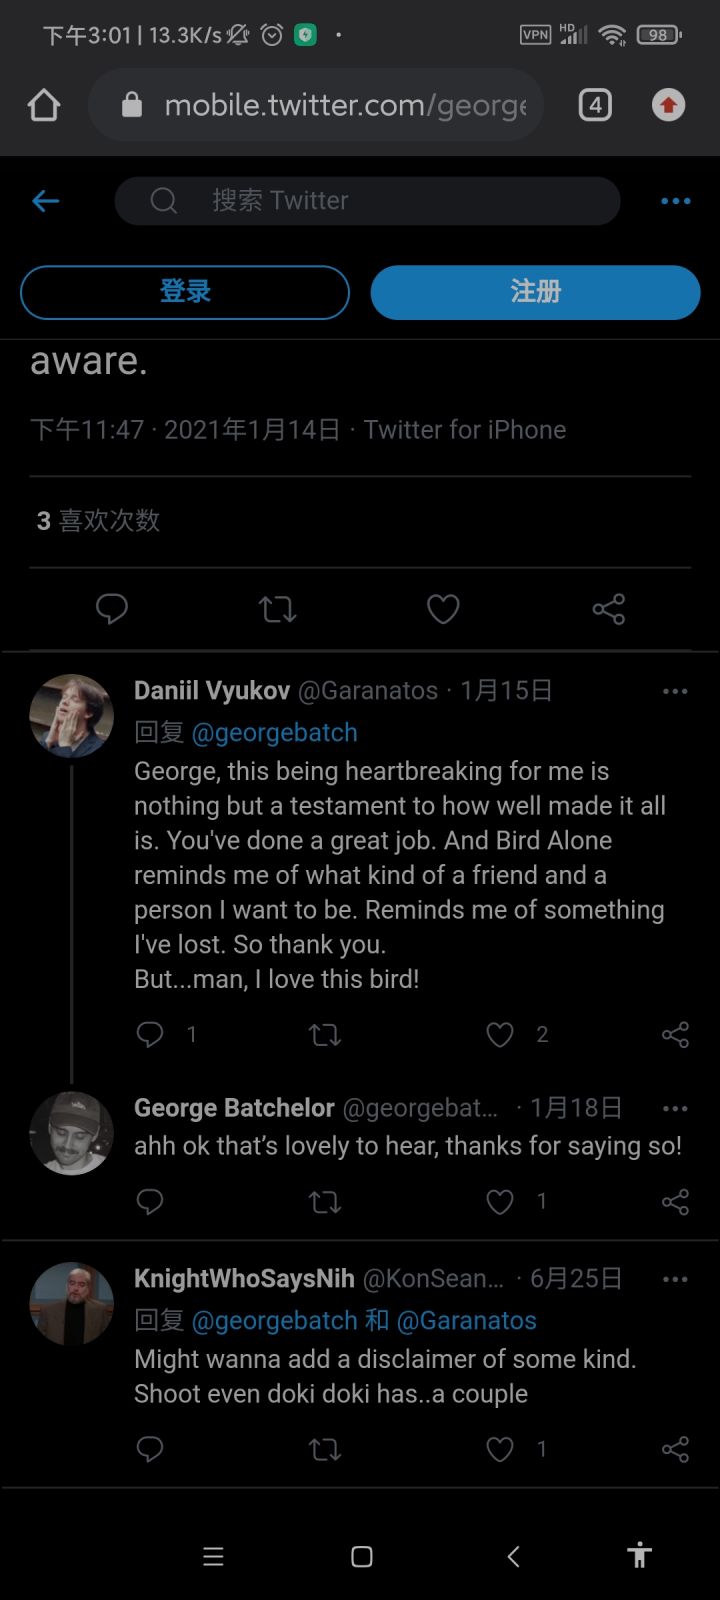Open the @Garanatos mention in KnightWhoSaysNih's reply

pos(467,1321)
